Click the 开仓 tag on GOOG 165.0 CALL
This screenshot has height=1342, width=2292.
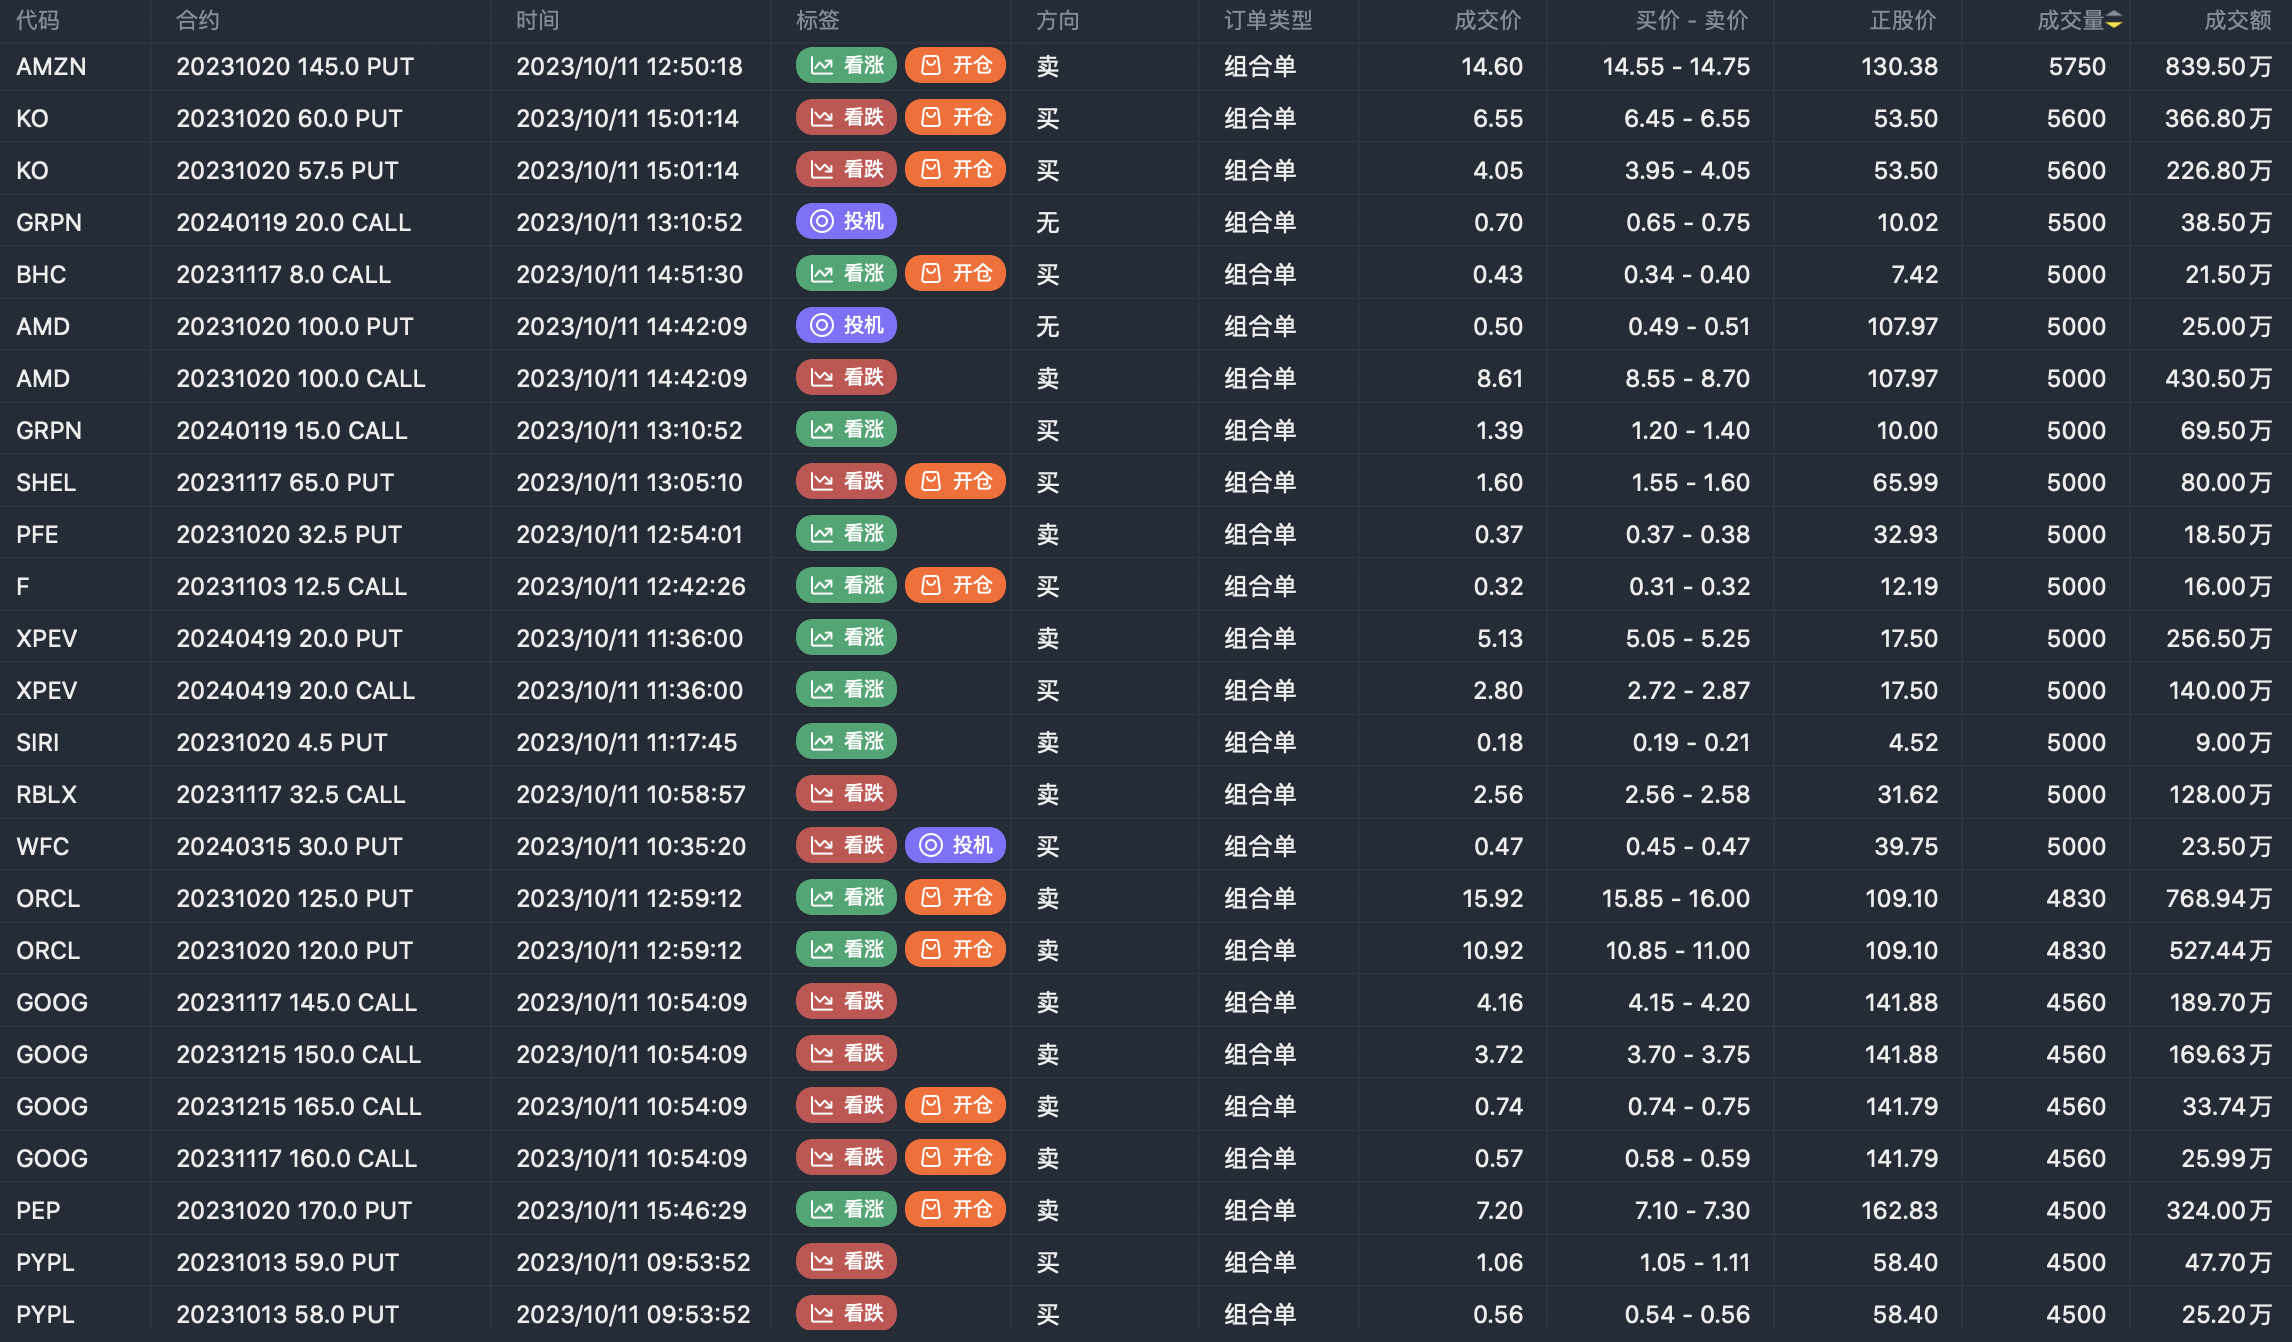pyautogui.click(x=955, y=1106)
